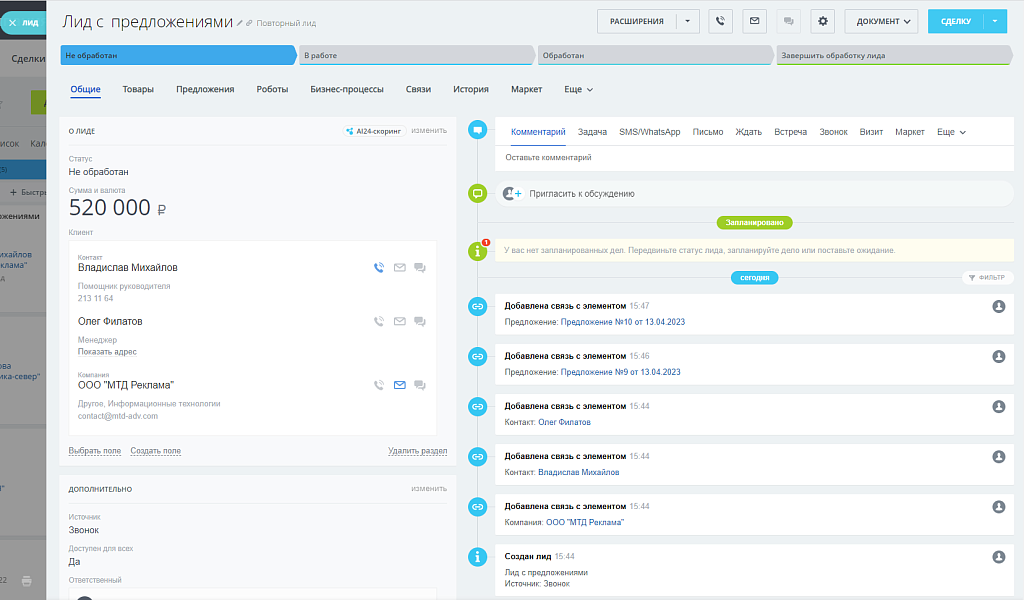Viewport: 1024px width, 600px height.
Task: Open chat with Олег Филатов via messenger icon
Action: tap(420, 321)
